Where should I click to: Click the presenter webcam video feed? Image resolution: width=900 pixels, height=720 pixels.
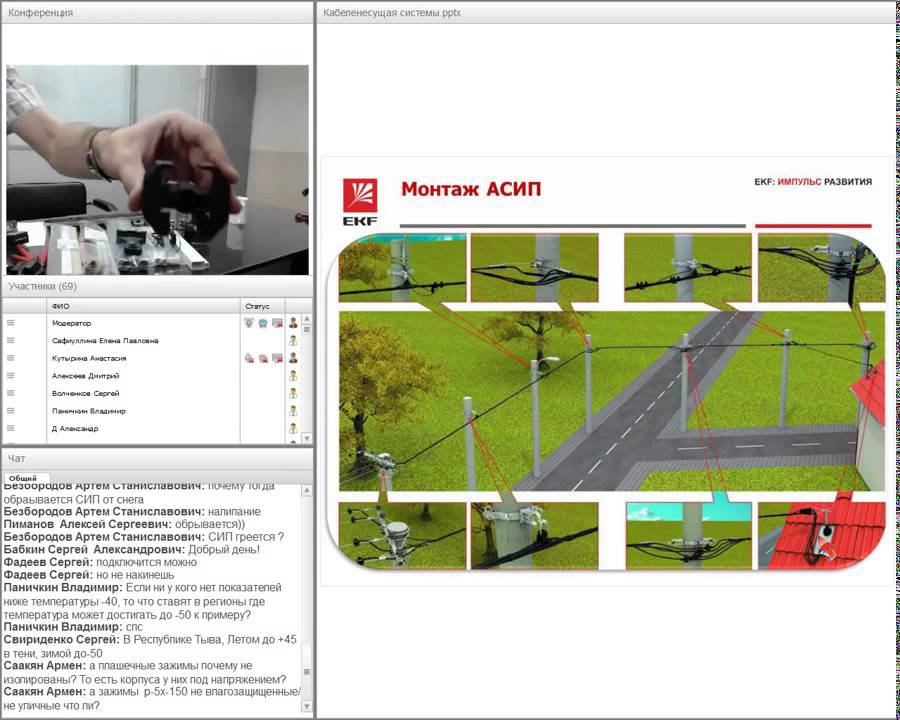[157, 170]
